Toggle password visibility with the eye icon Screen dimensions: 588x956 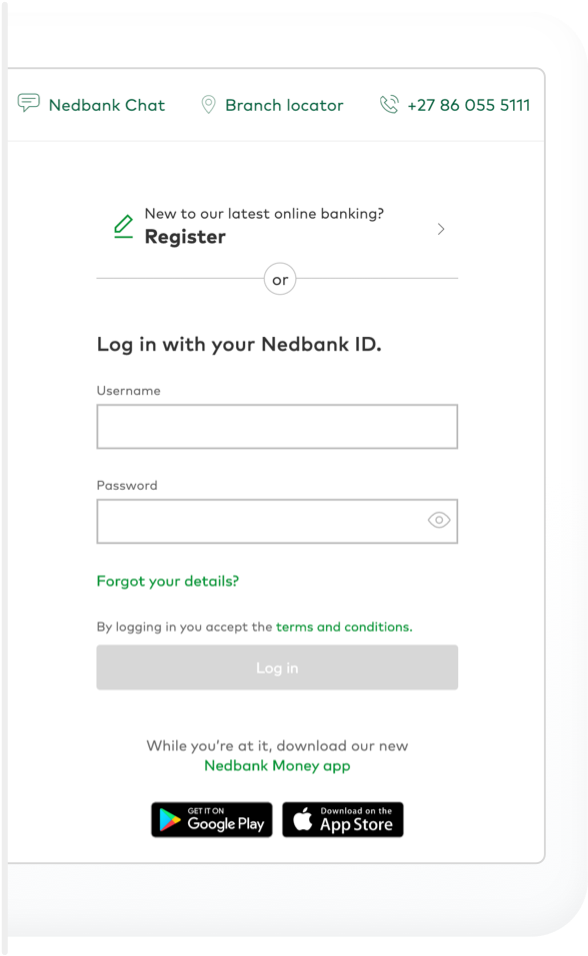click(439, 520)
